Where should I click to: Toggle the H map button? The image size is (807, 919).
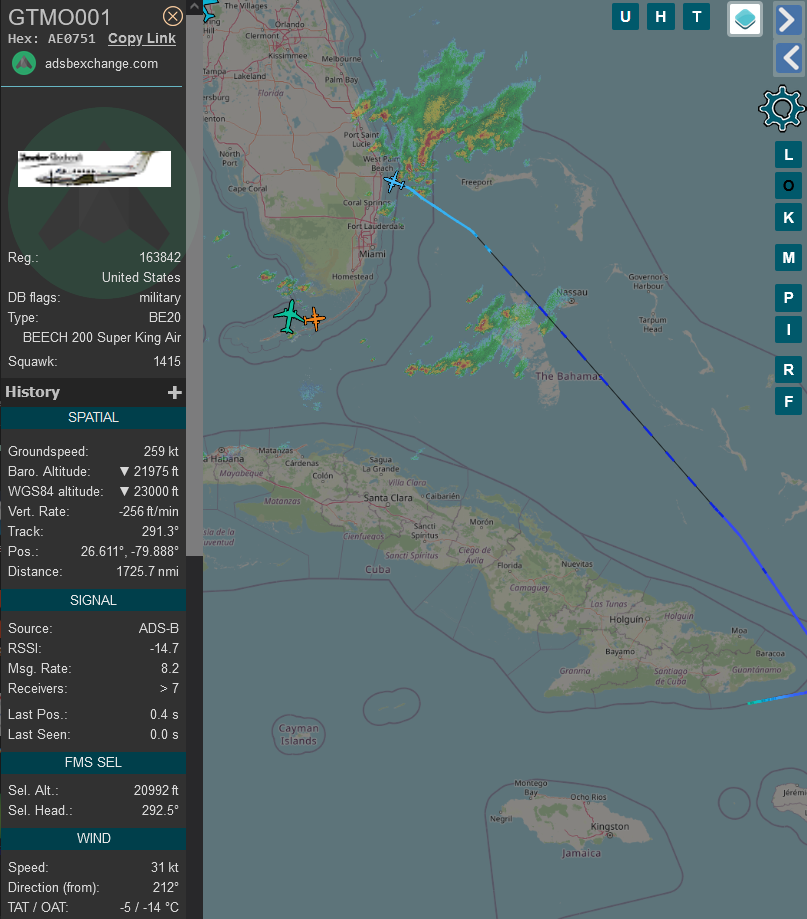tap(660, 16)
